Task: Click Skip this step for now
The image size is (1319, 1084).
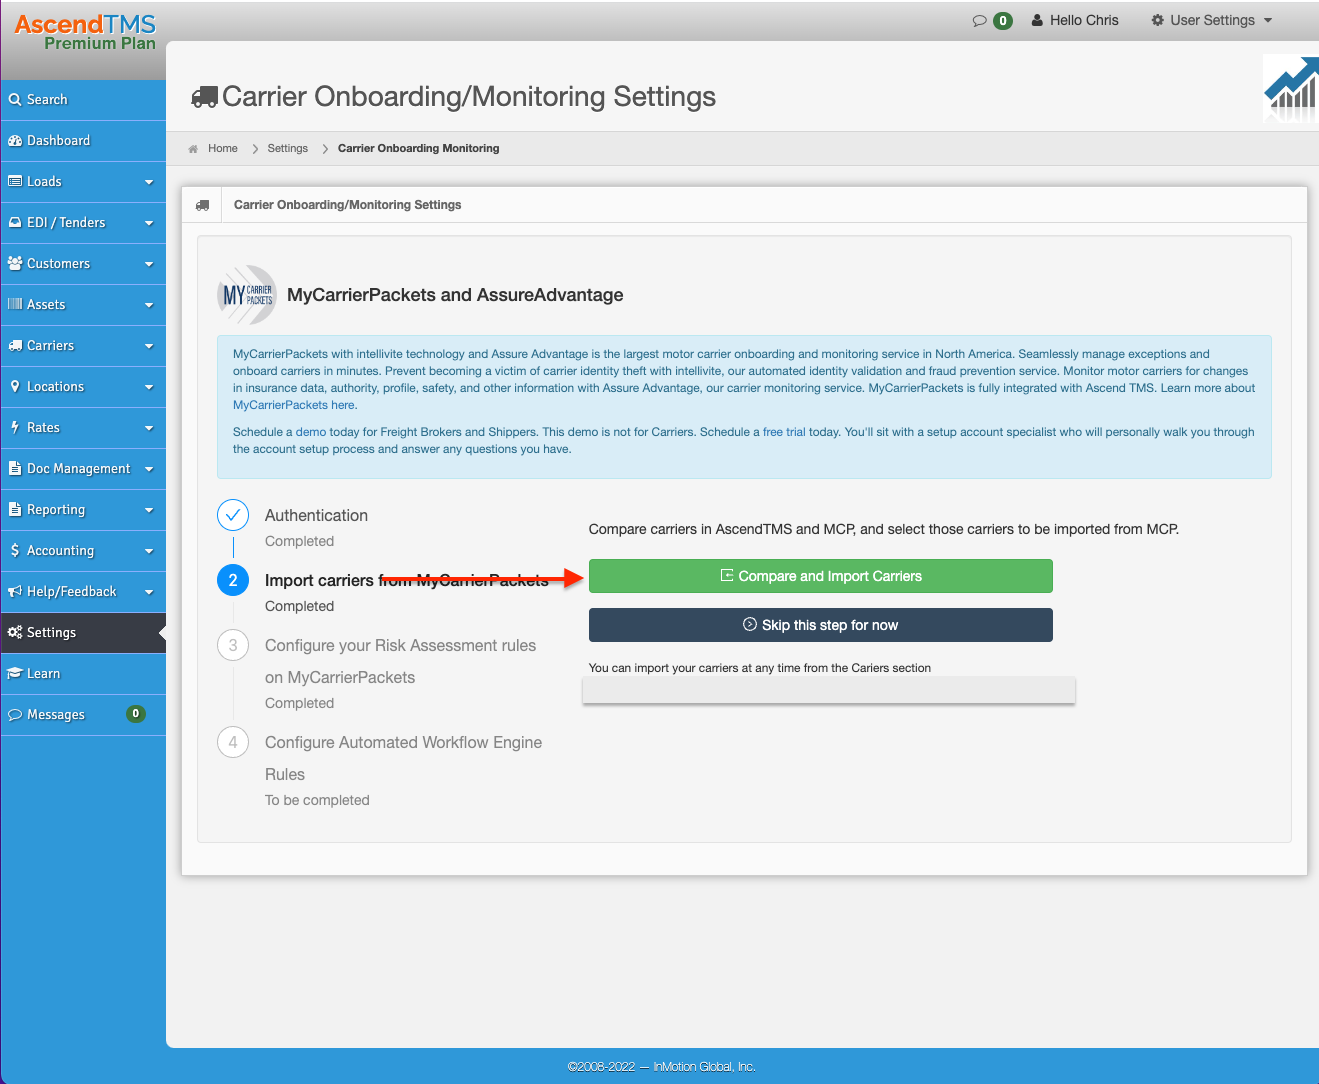Action: 820,625
